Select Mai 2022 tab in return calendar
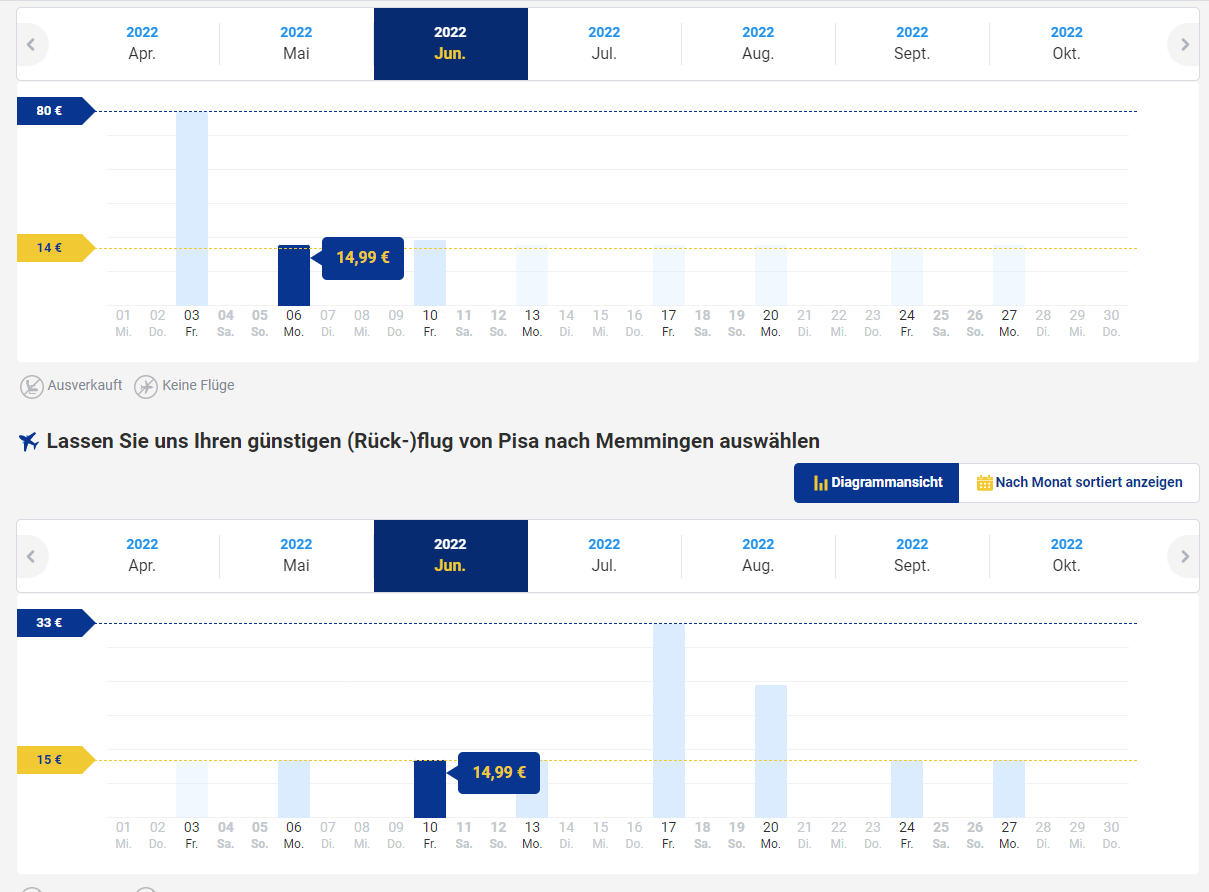1209x892 pixels. point(296,556)
